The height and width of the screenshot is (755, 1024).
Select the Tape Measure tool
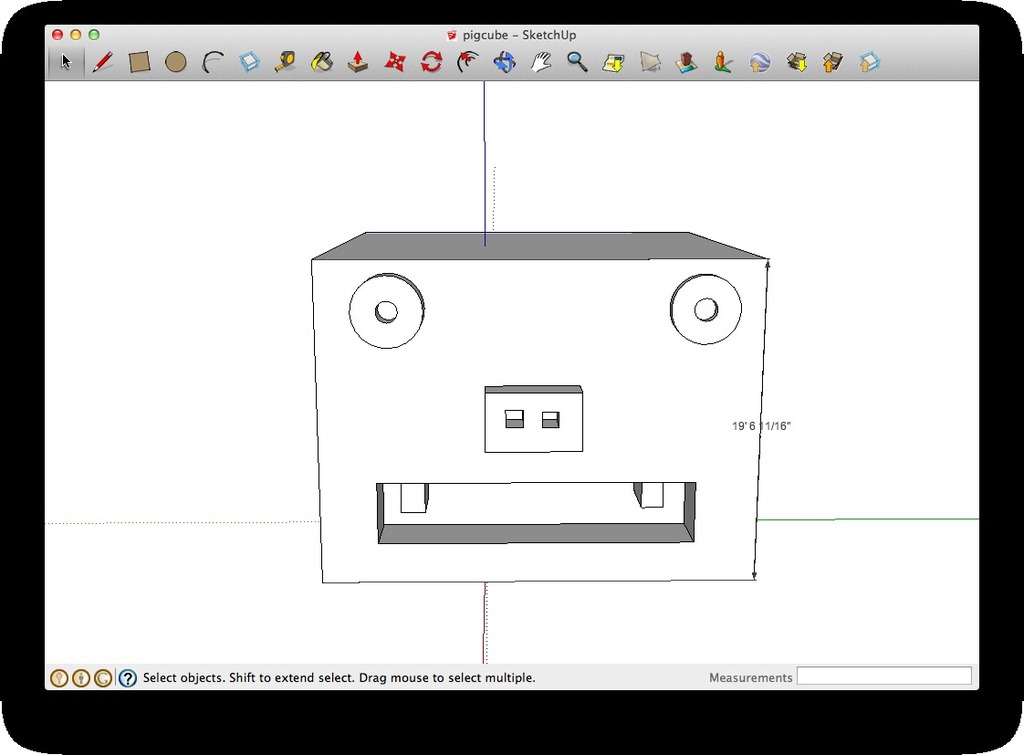[x=285, y=62]
